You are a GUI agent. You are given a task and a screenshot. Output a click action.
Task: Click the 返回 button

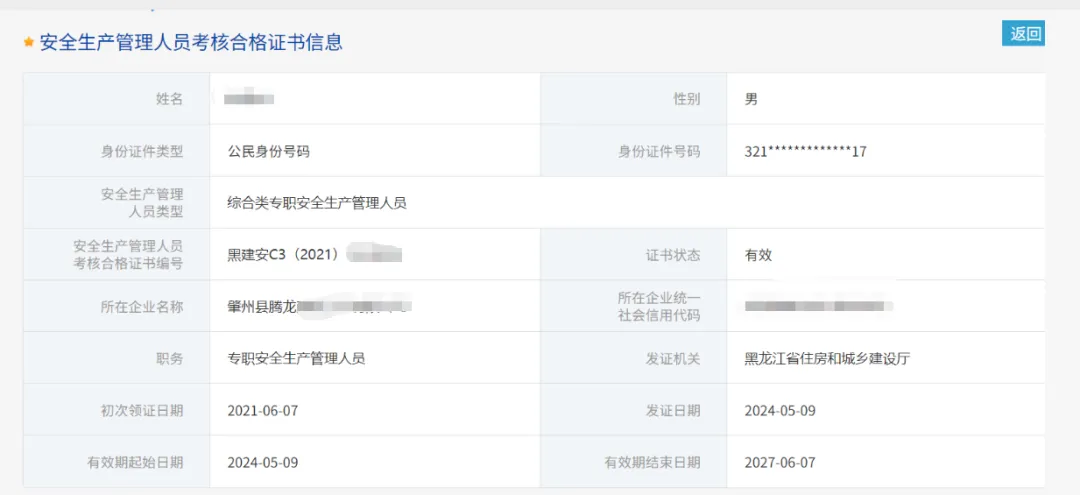[1023, 33]
